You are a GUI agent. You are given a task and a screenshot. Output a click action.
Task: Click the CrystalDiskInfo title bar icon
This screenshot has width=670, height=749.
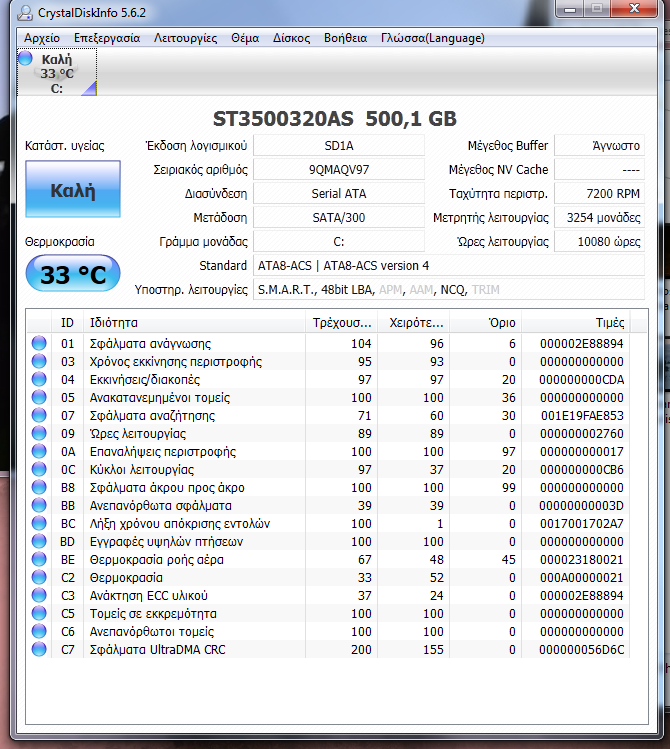point(25,12)
